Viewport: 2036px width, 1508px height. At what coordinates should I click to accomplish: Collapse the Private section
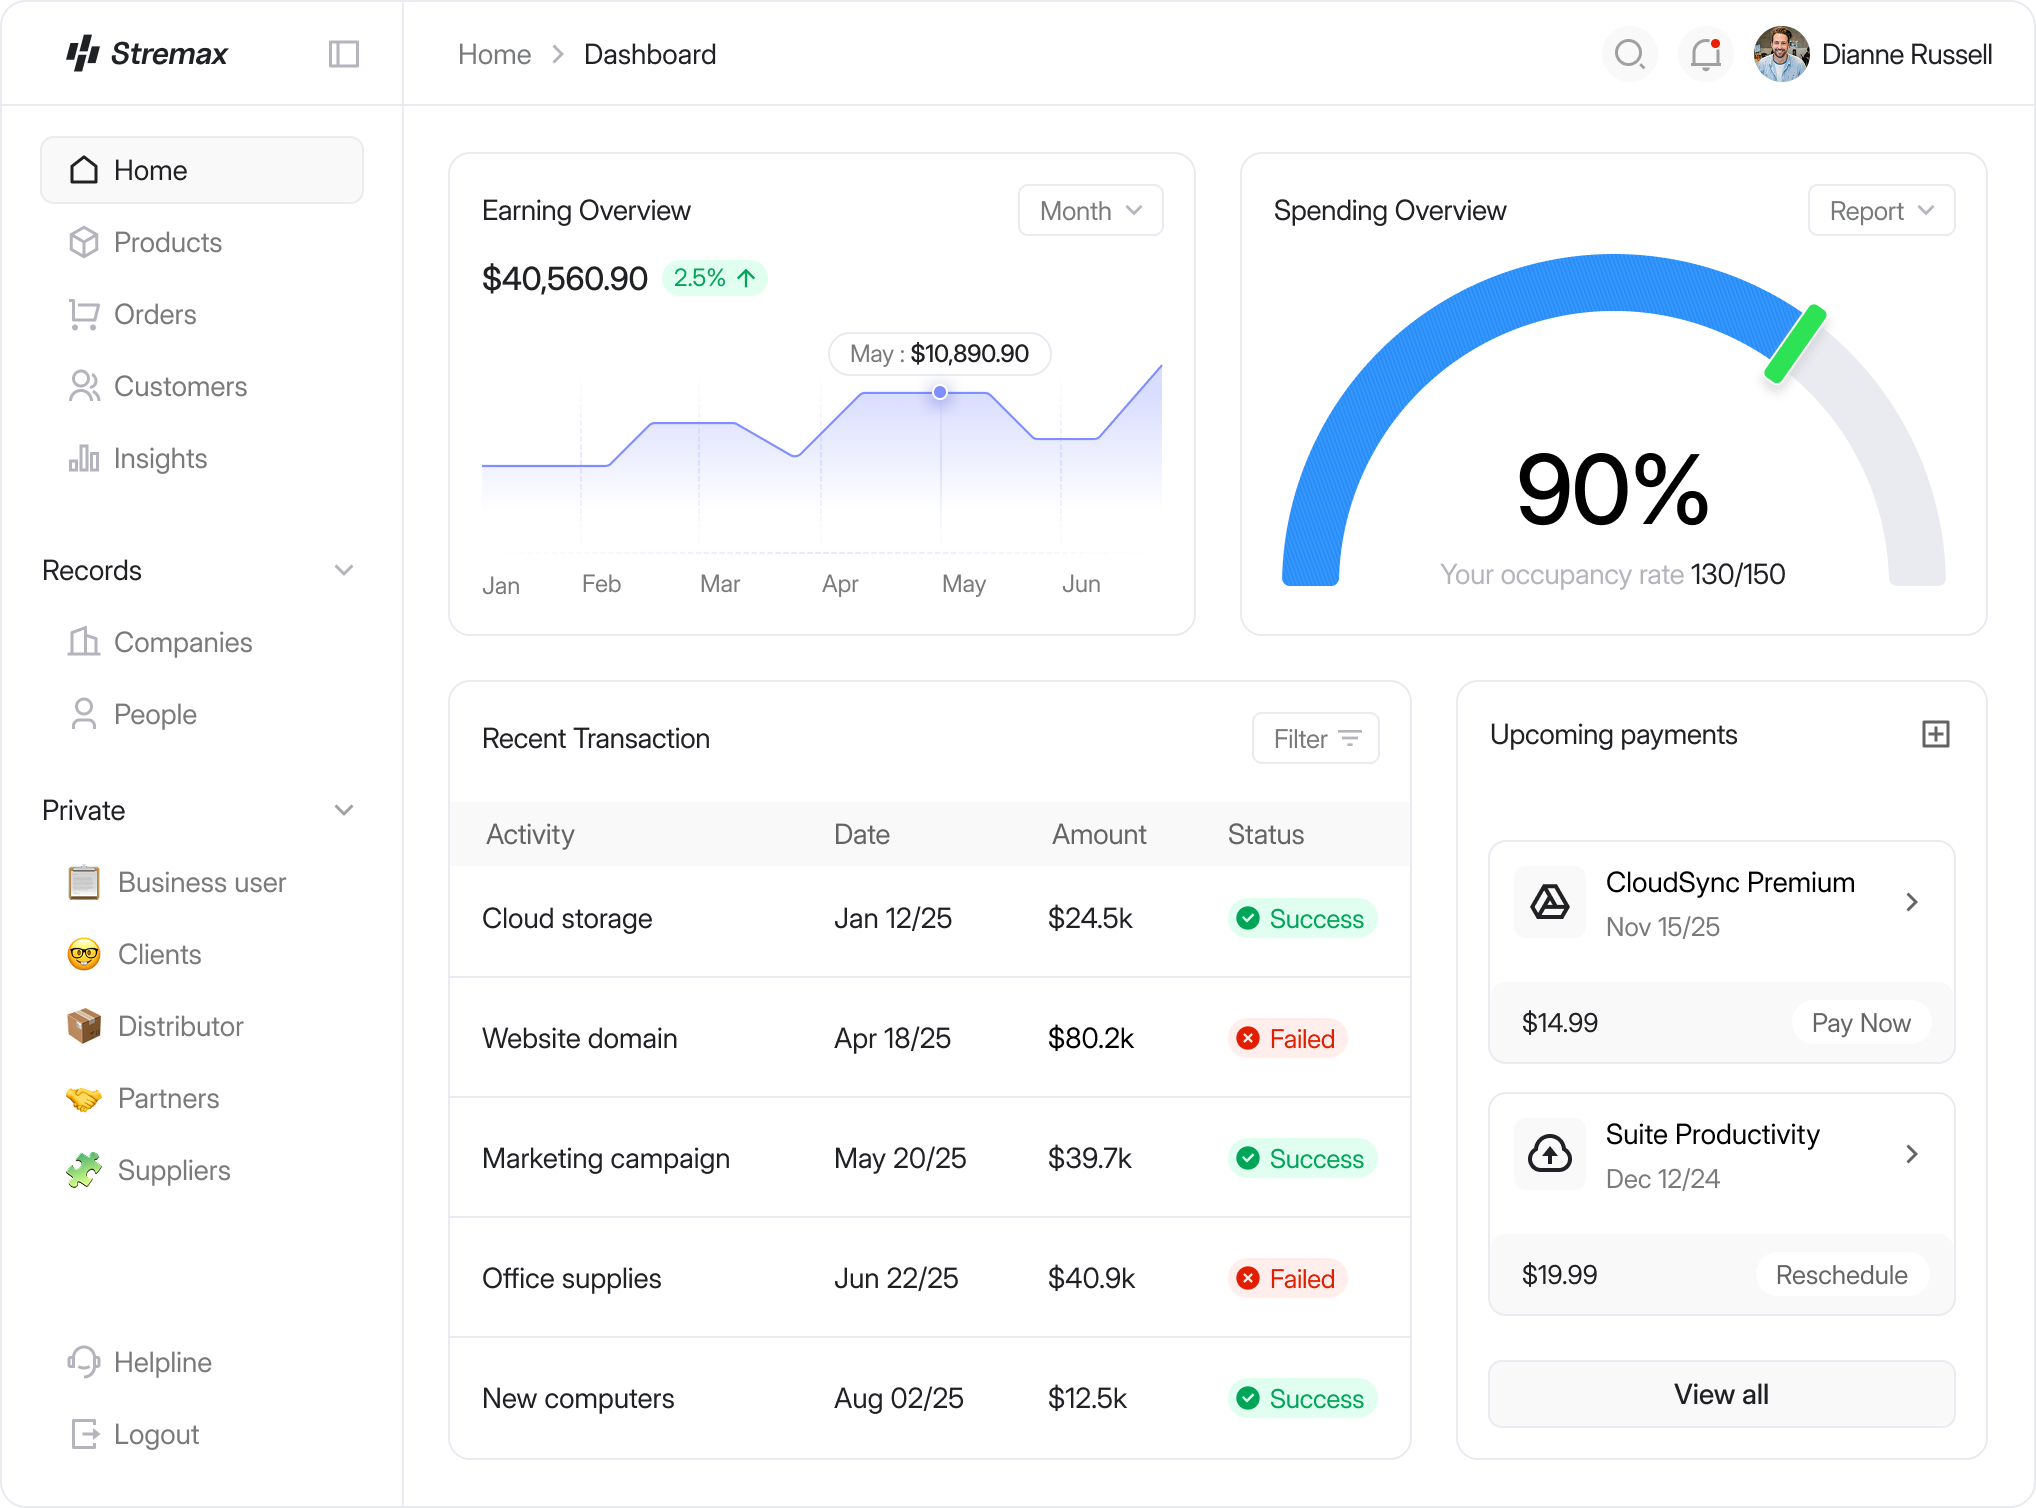pos(344,810)
